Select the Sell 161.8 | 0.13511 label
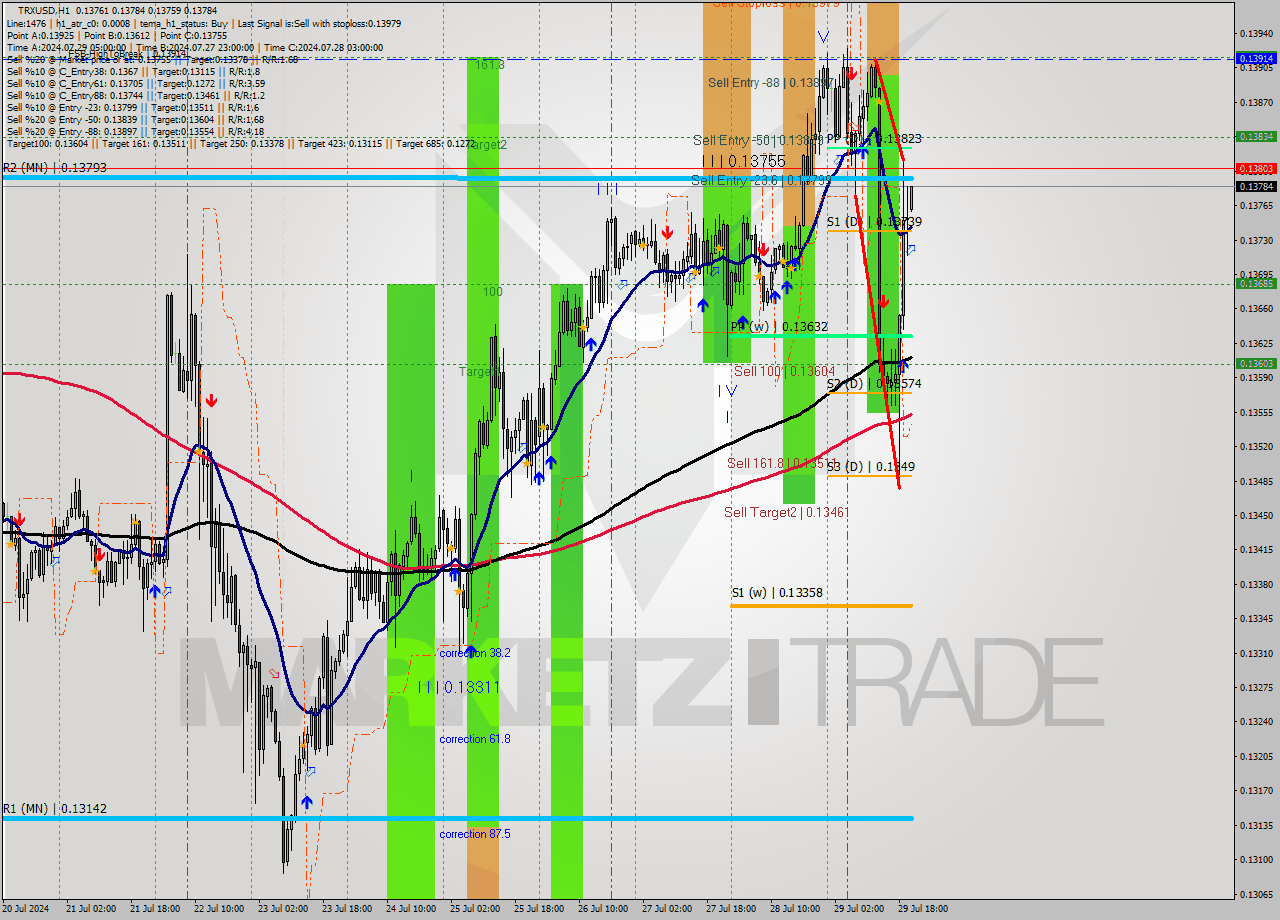Screen dimensions: 1280x920 (781, 463)
